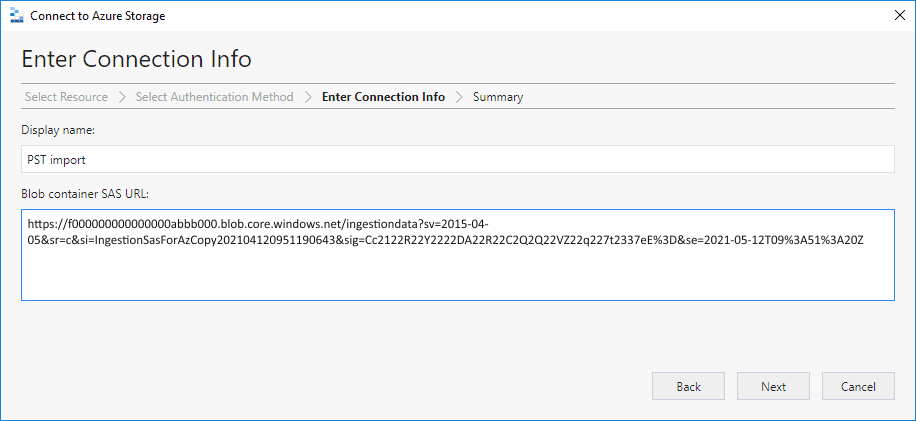
Task: Select the bold Enter Connection Info breadcrumb step
Action: (x=383, y=97)
